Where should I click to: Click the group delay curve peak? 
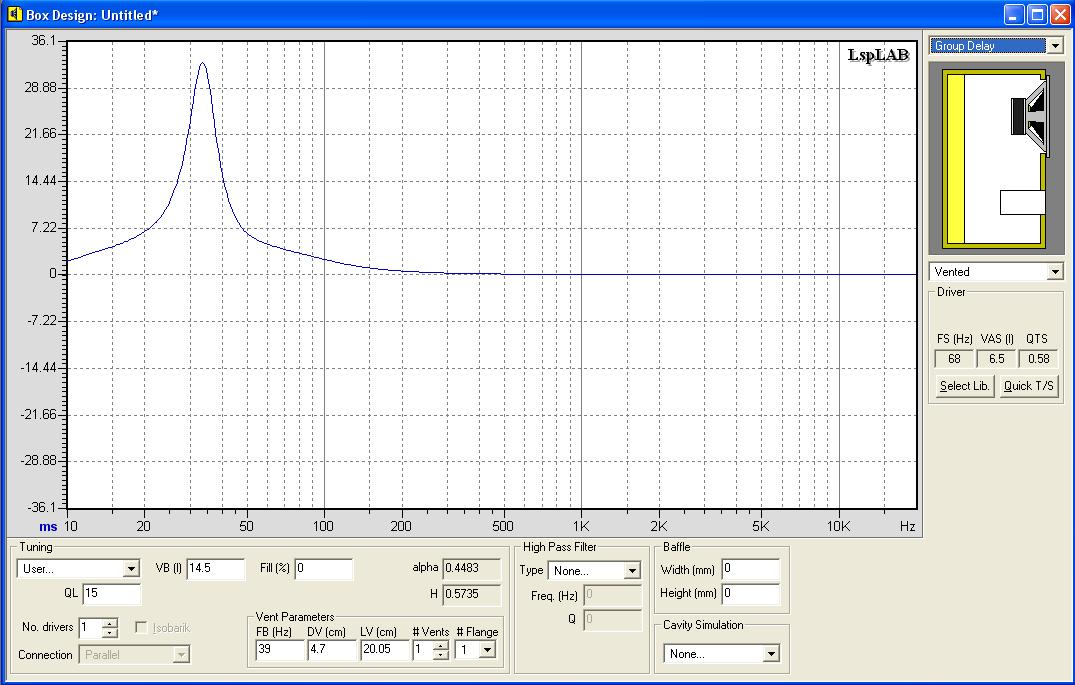(x=202, y=63)
